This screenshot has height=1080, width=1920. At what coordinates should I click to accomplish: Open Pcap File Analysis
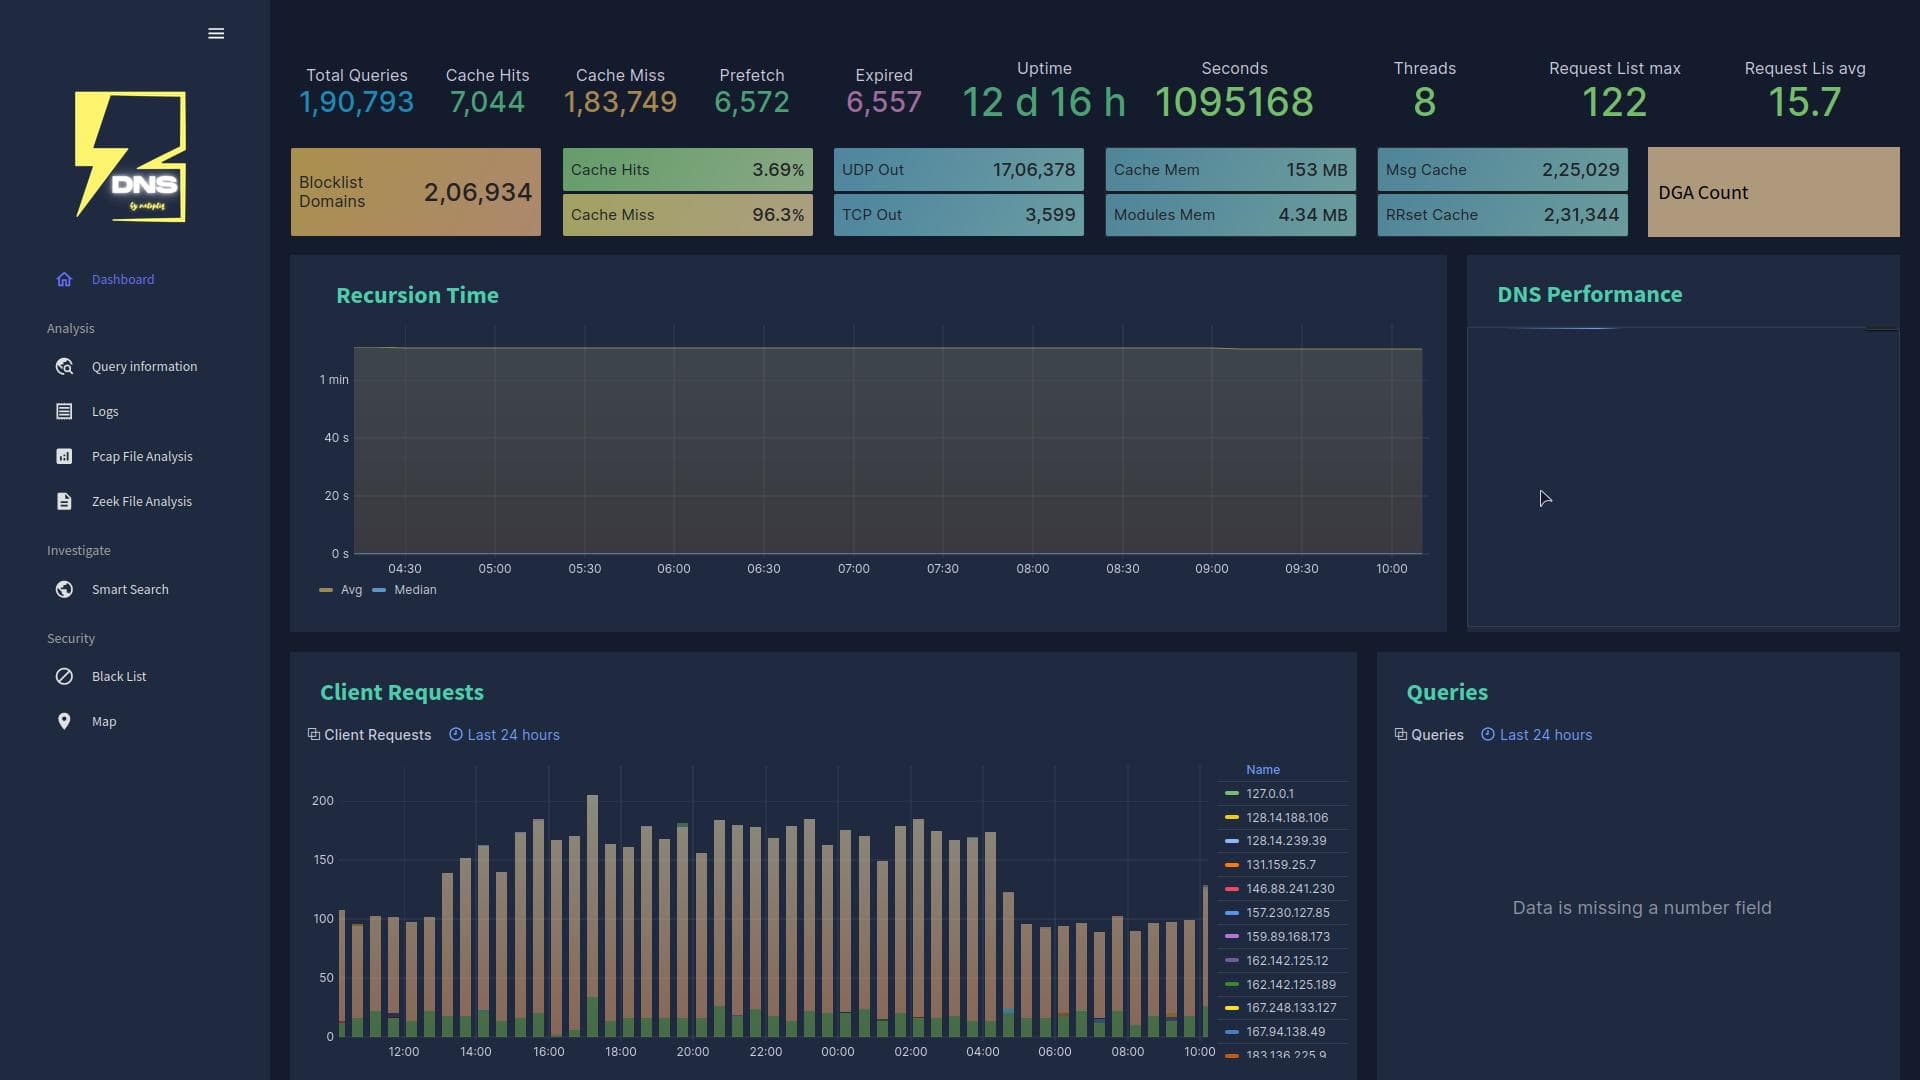141,456
